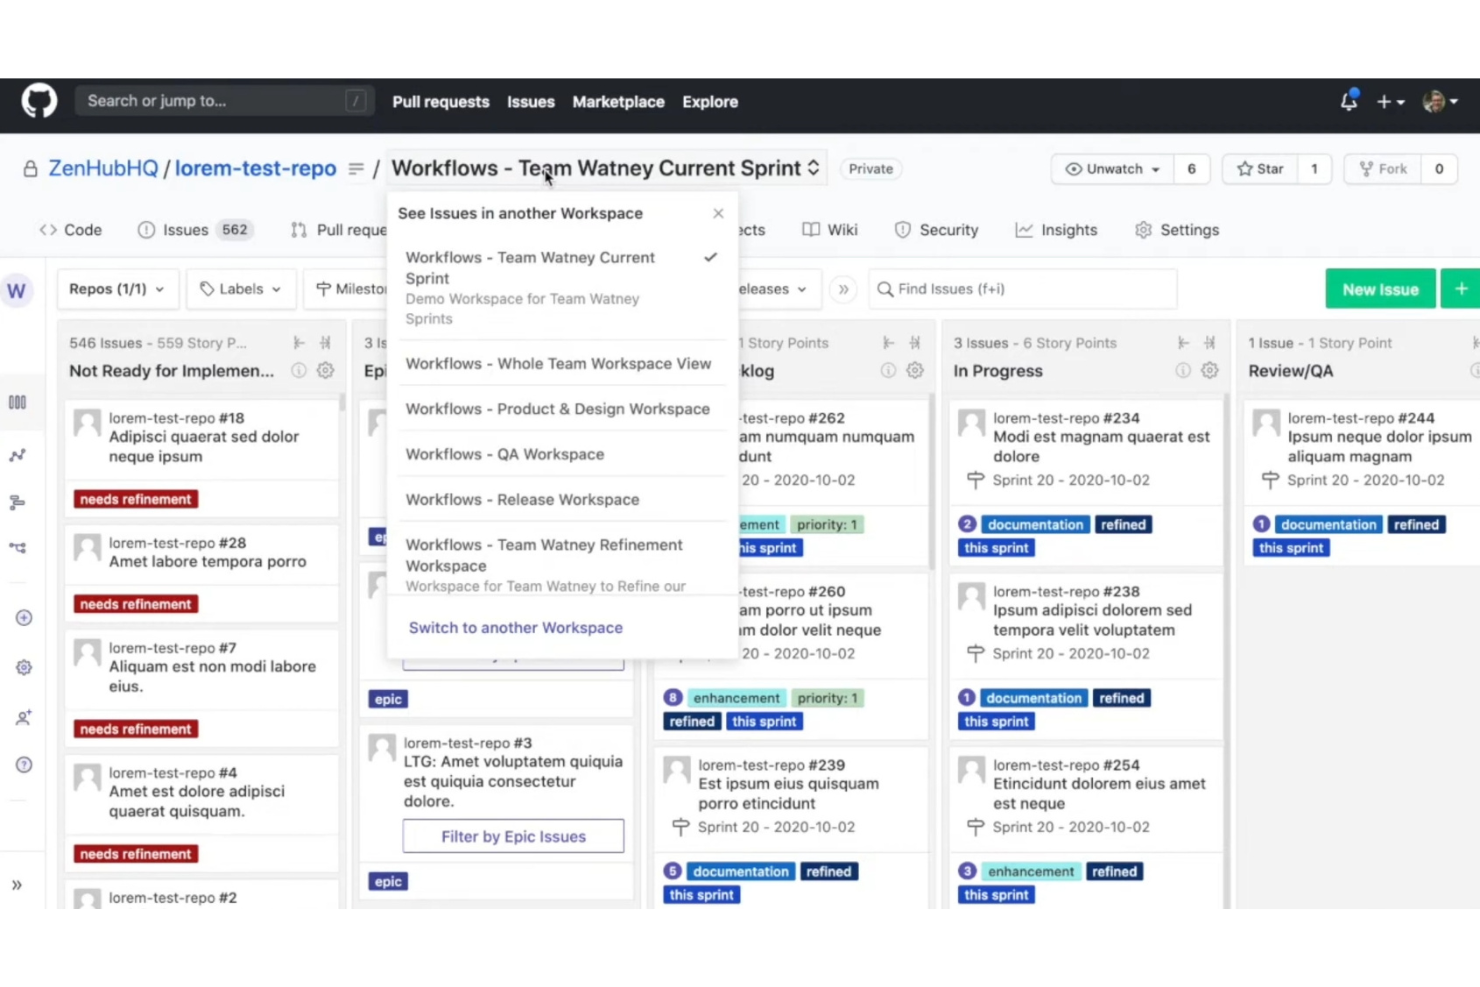Open the Board icon in left sidebar
The height and width of the screenshot is (987, 1480).
pos(17,402)
